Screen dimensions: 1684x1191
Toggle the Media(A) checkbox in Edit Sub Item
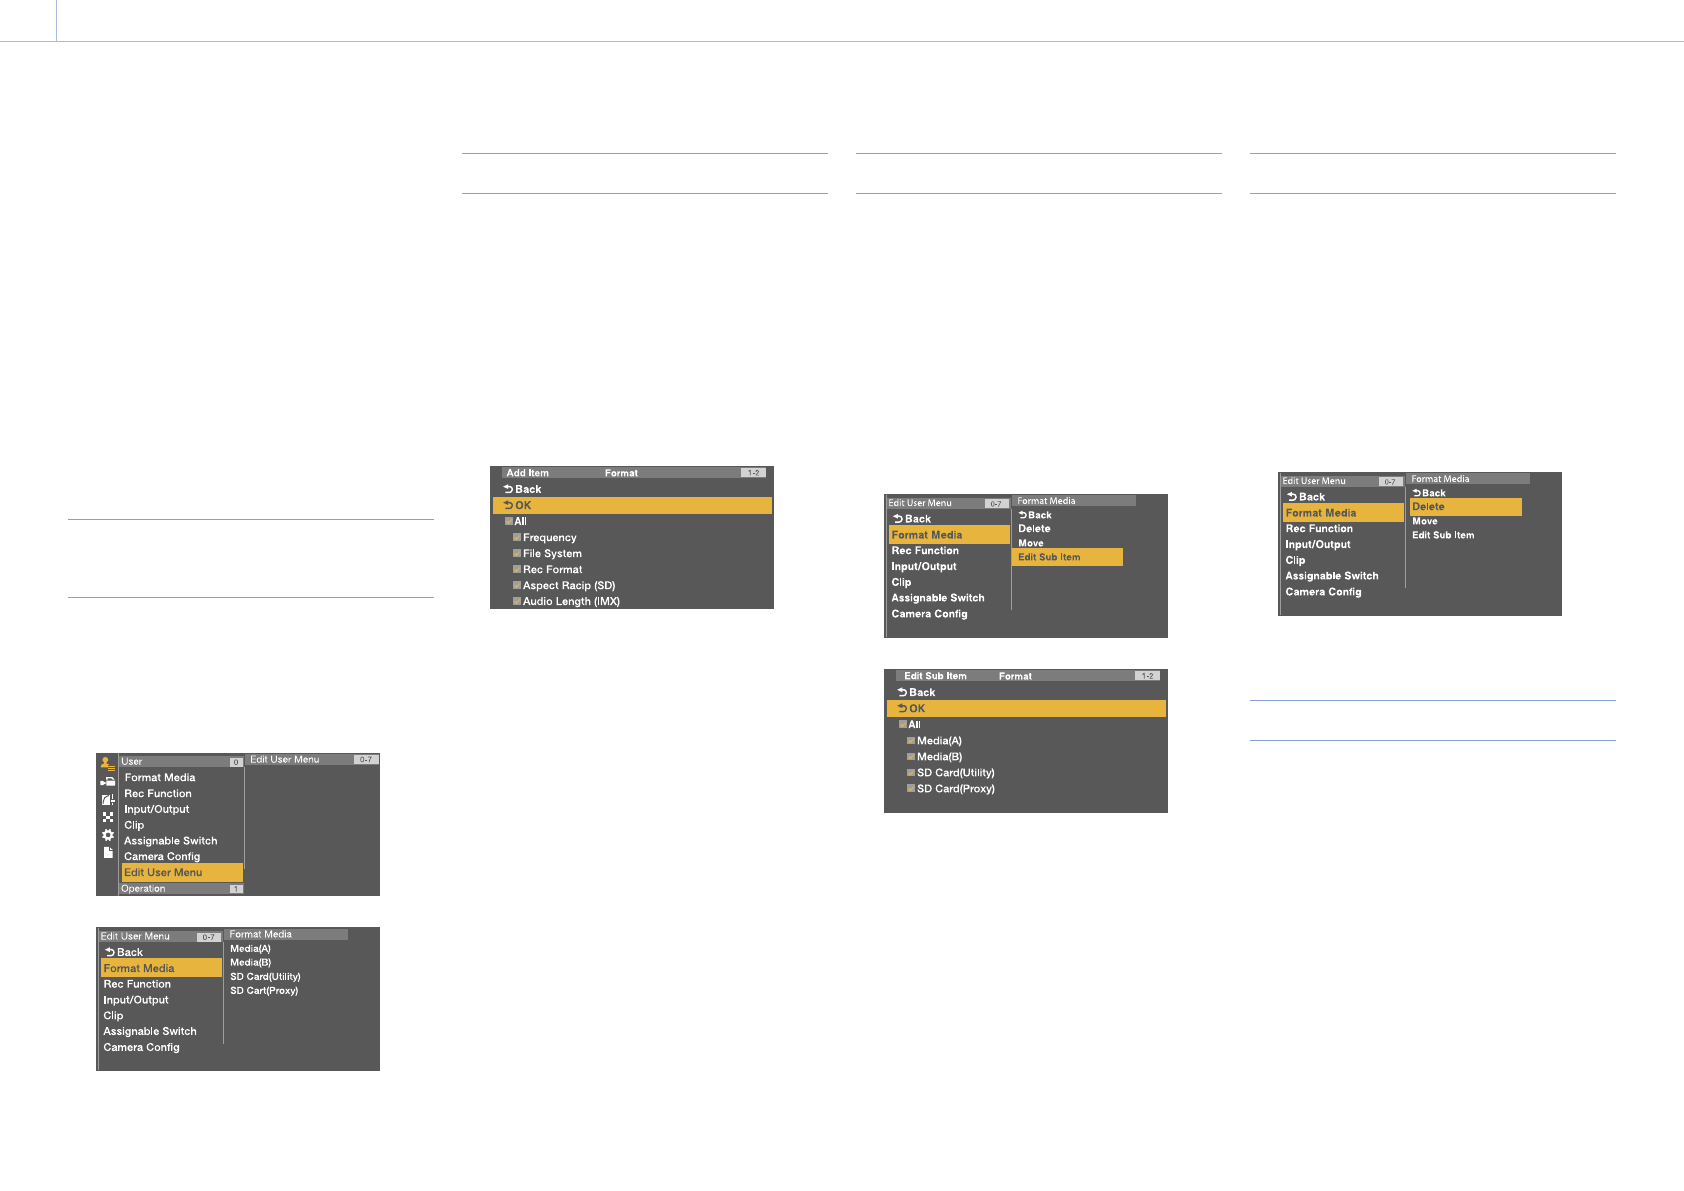(911, 741)
